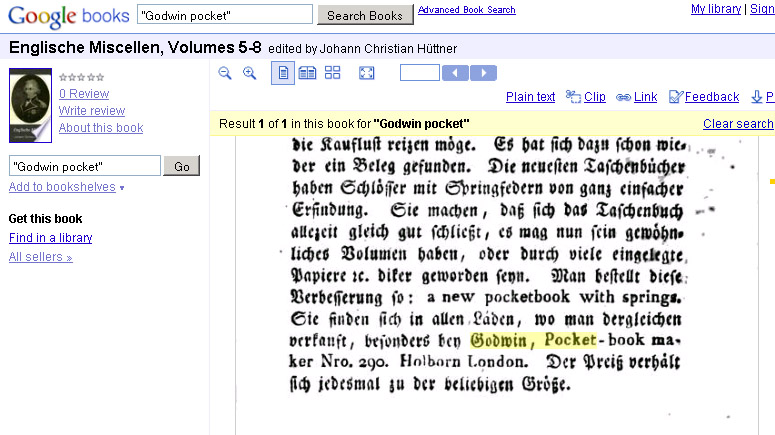The width and height of the screenshot is (775, 435).
Task: Click 'Englische Miscellen, Volumes 5-8' title
Action: 135,47
